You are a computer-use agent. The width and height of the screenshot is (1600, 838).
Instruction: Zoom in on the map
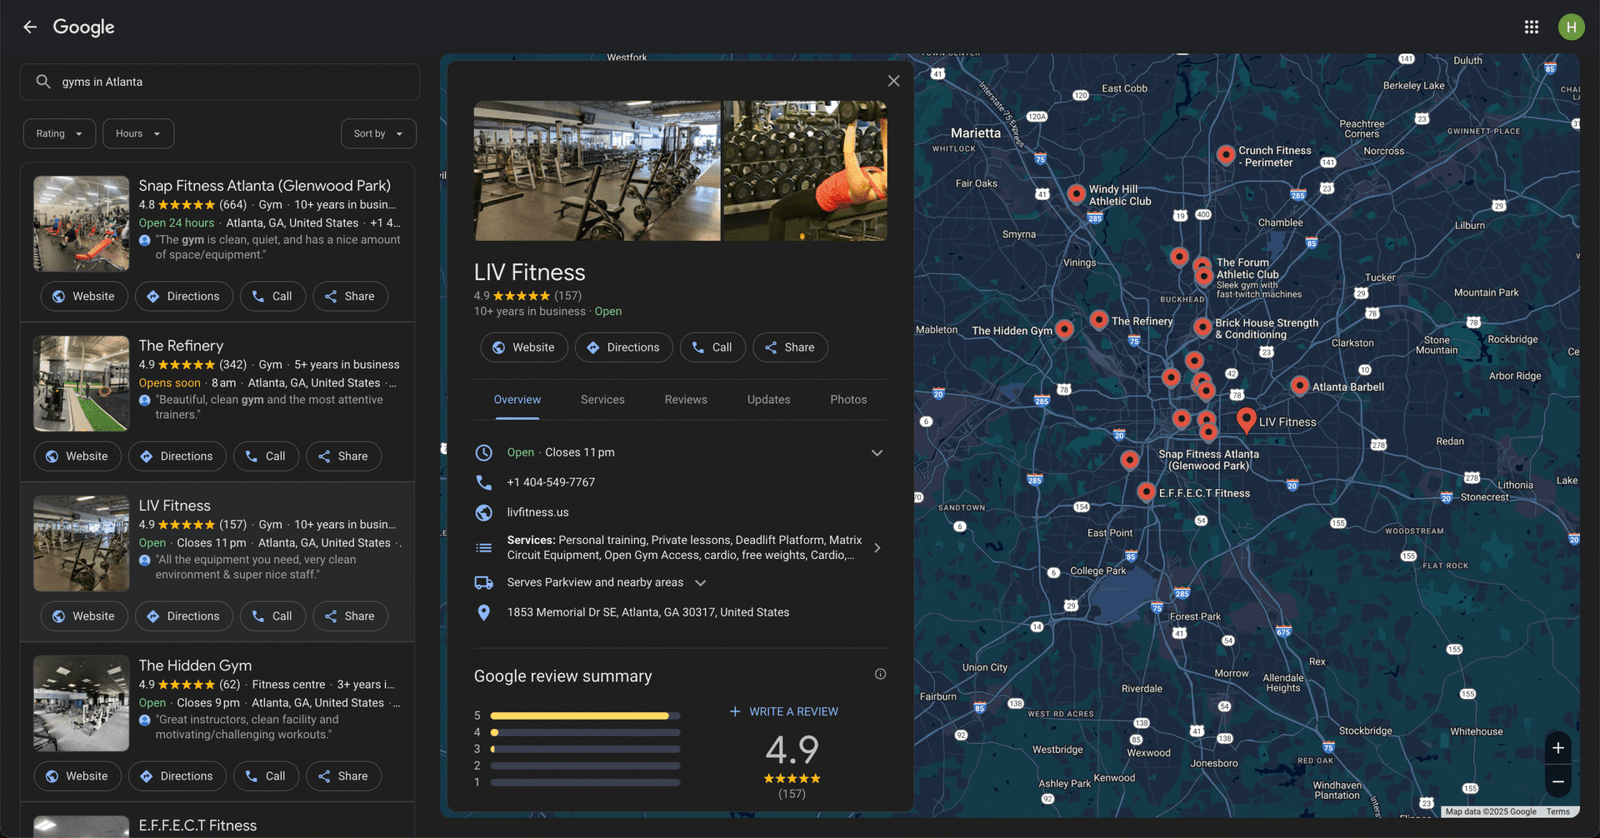click(1558, 748)
